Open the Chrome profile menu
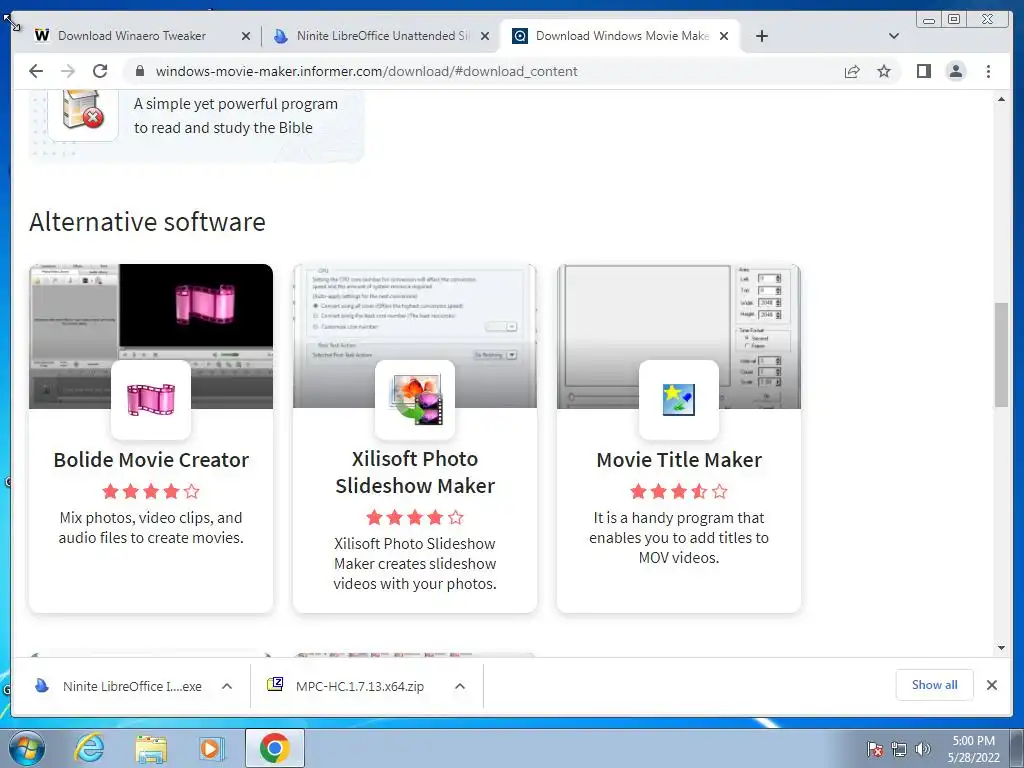The image size is (1024, 768). pyautogui.click(x=955, y=71)
